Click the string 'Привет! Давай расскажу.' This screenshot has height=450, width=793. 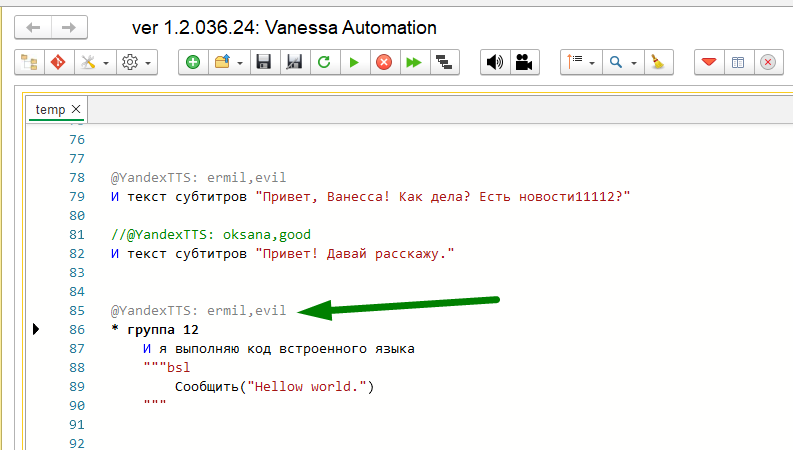355,253
